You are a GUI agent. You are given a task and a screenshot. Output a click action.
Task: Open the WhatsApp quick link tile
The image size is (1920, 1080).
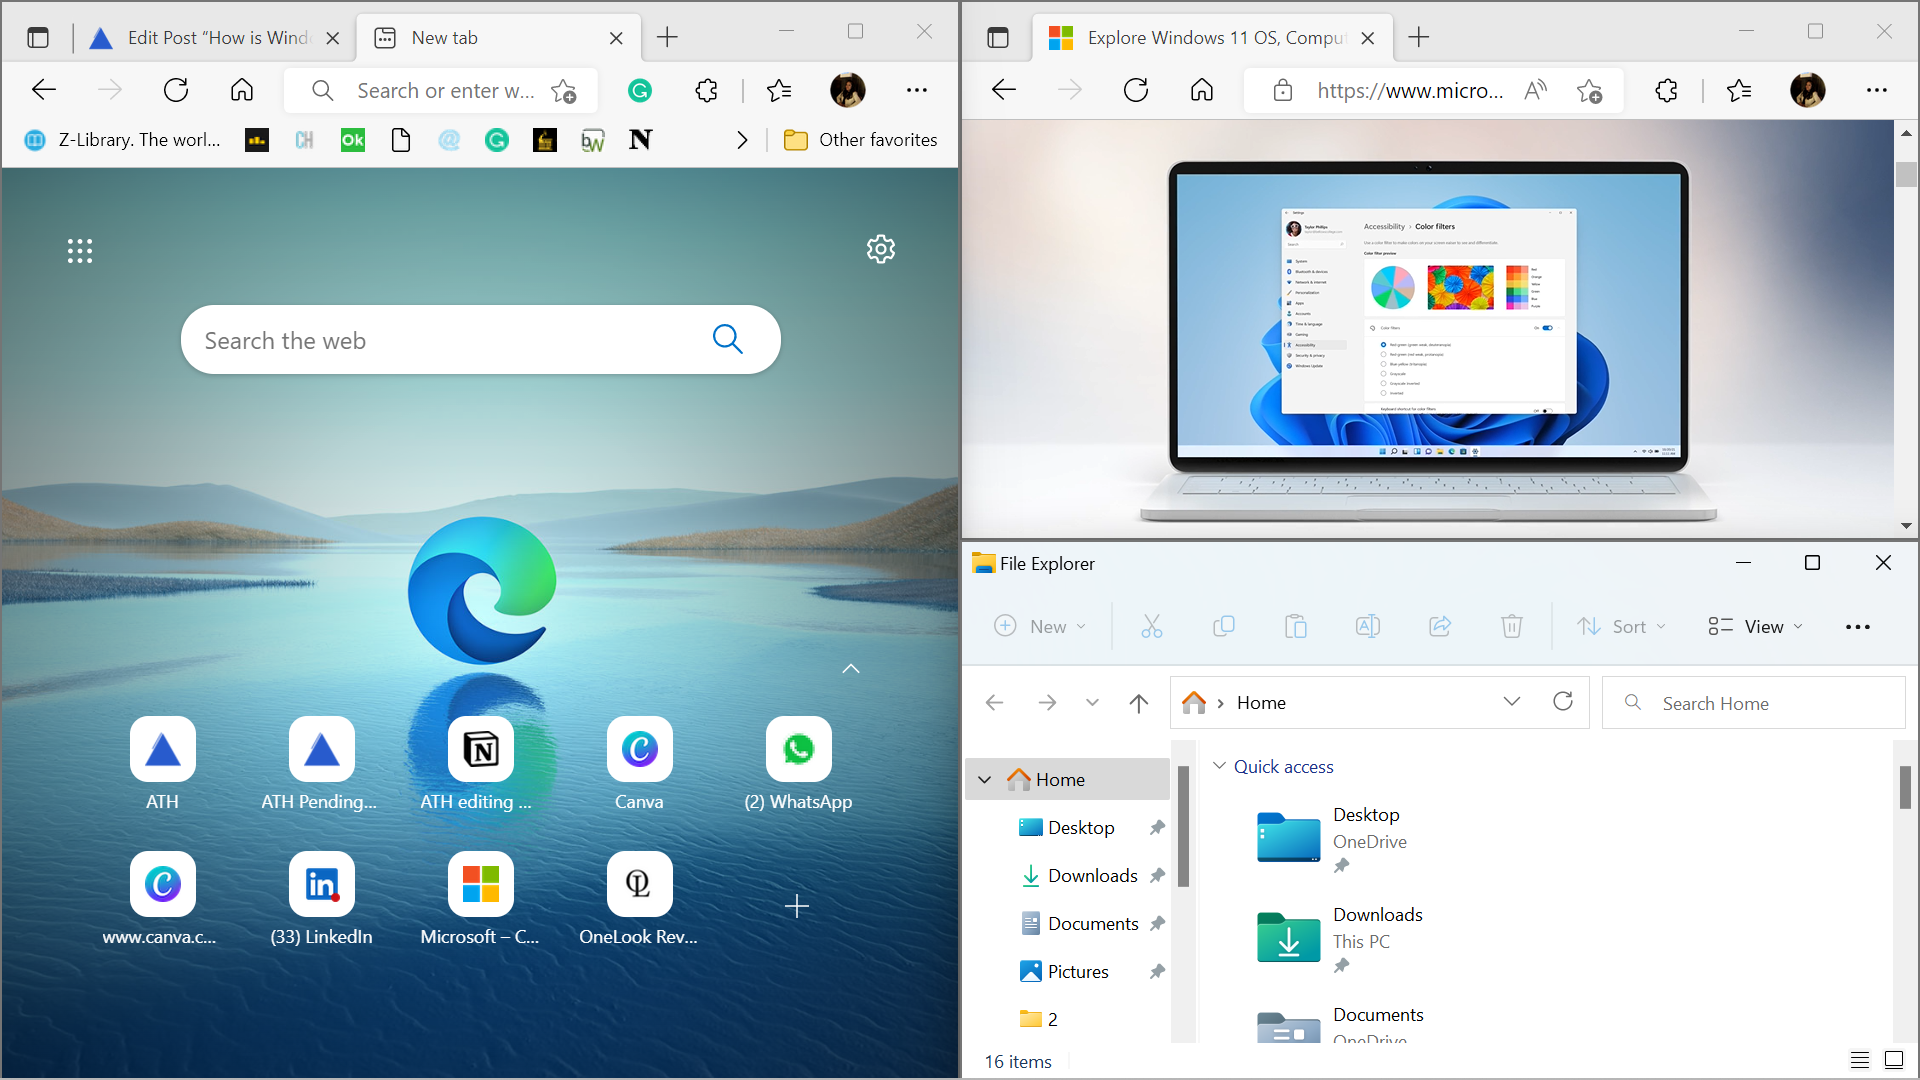(x=798, y=750)
